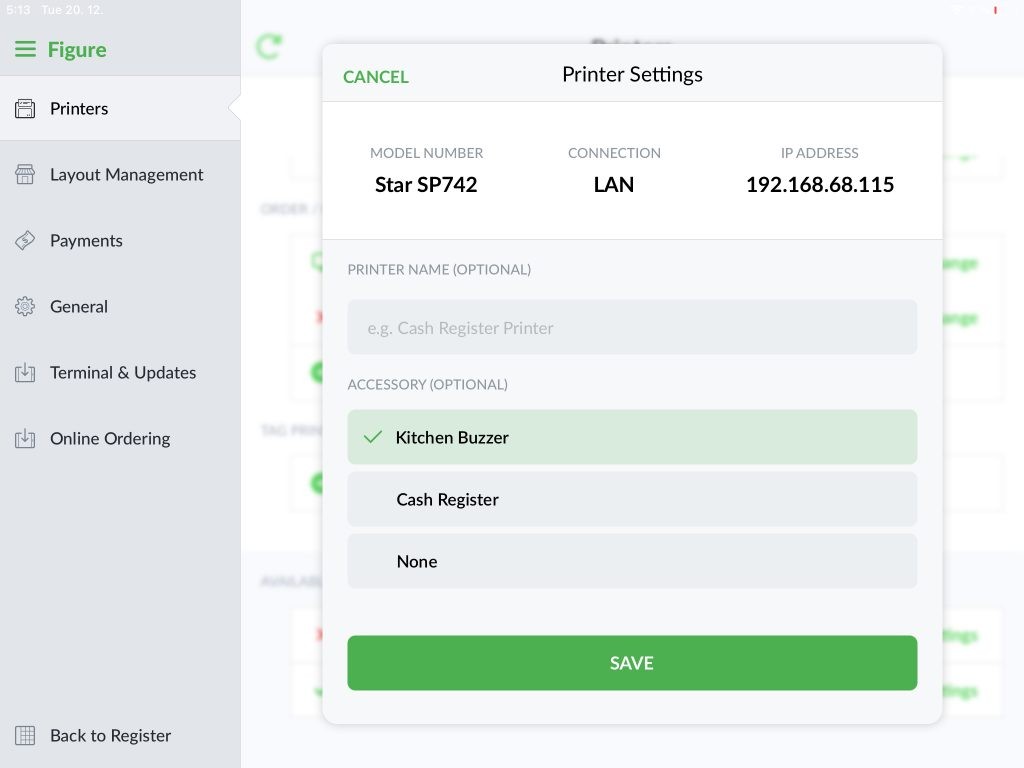The width and height of the screenshot is (1024, 768).
Task: Click the Back to Register grid icon
Action: 25,735
